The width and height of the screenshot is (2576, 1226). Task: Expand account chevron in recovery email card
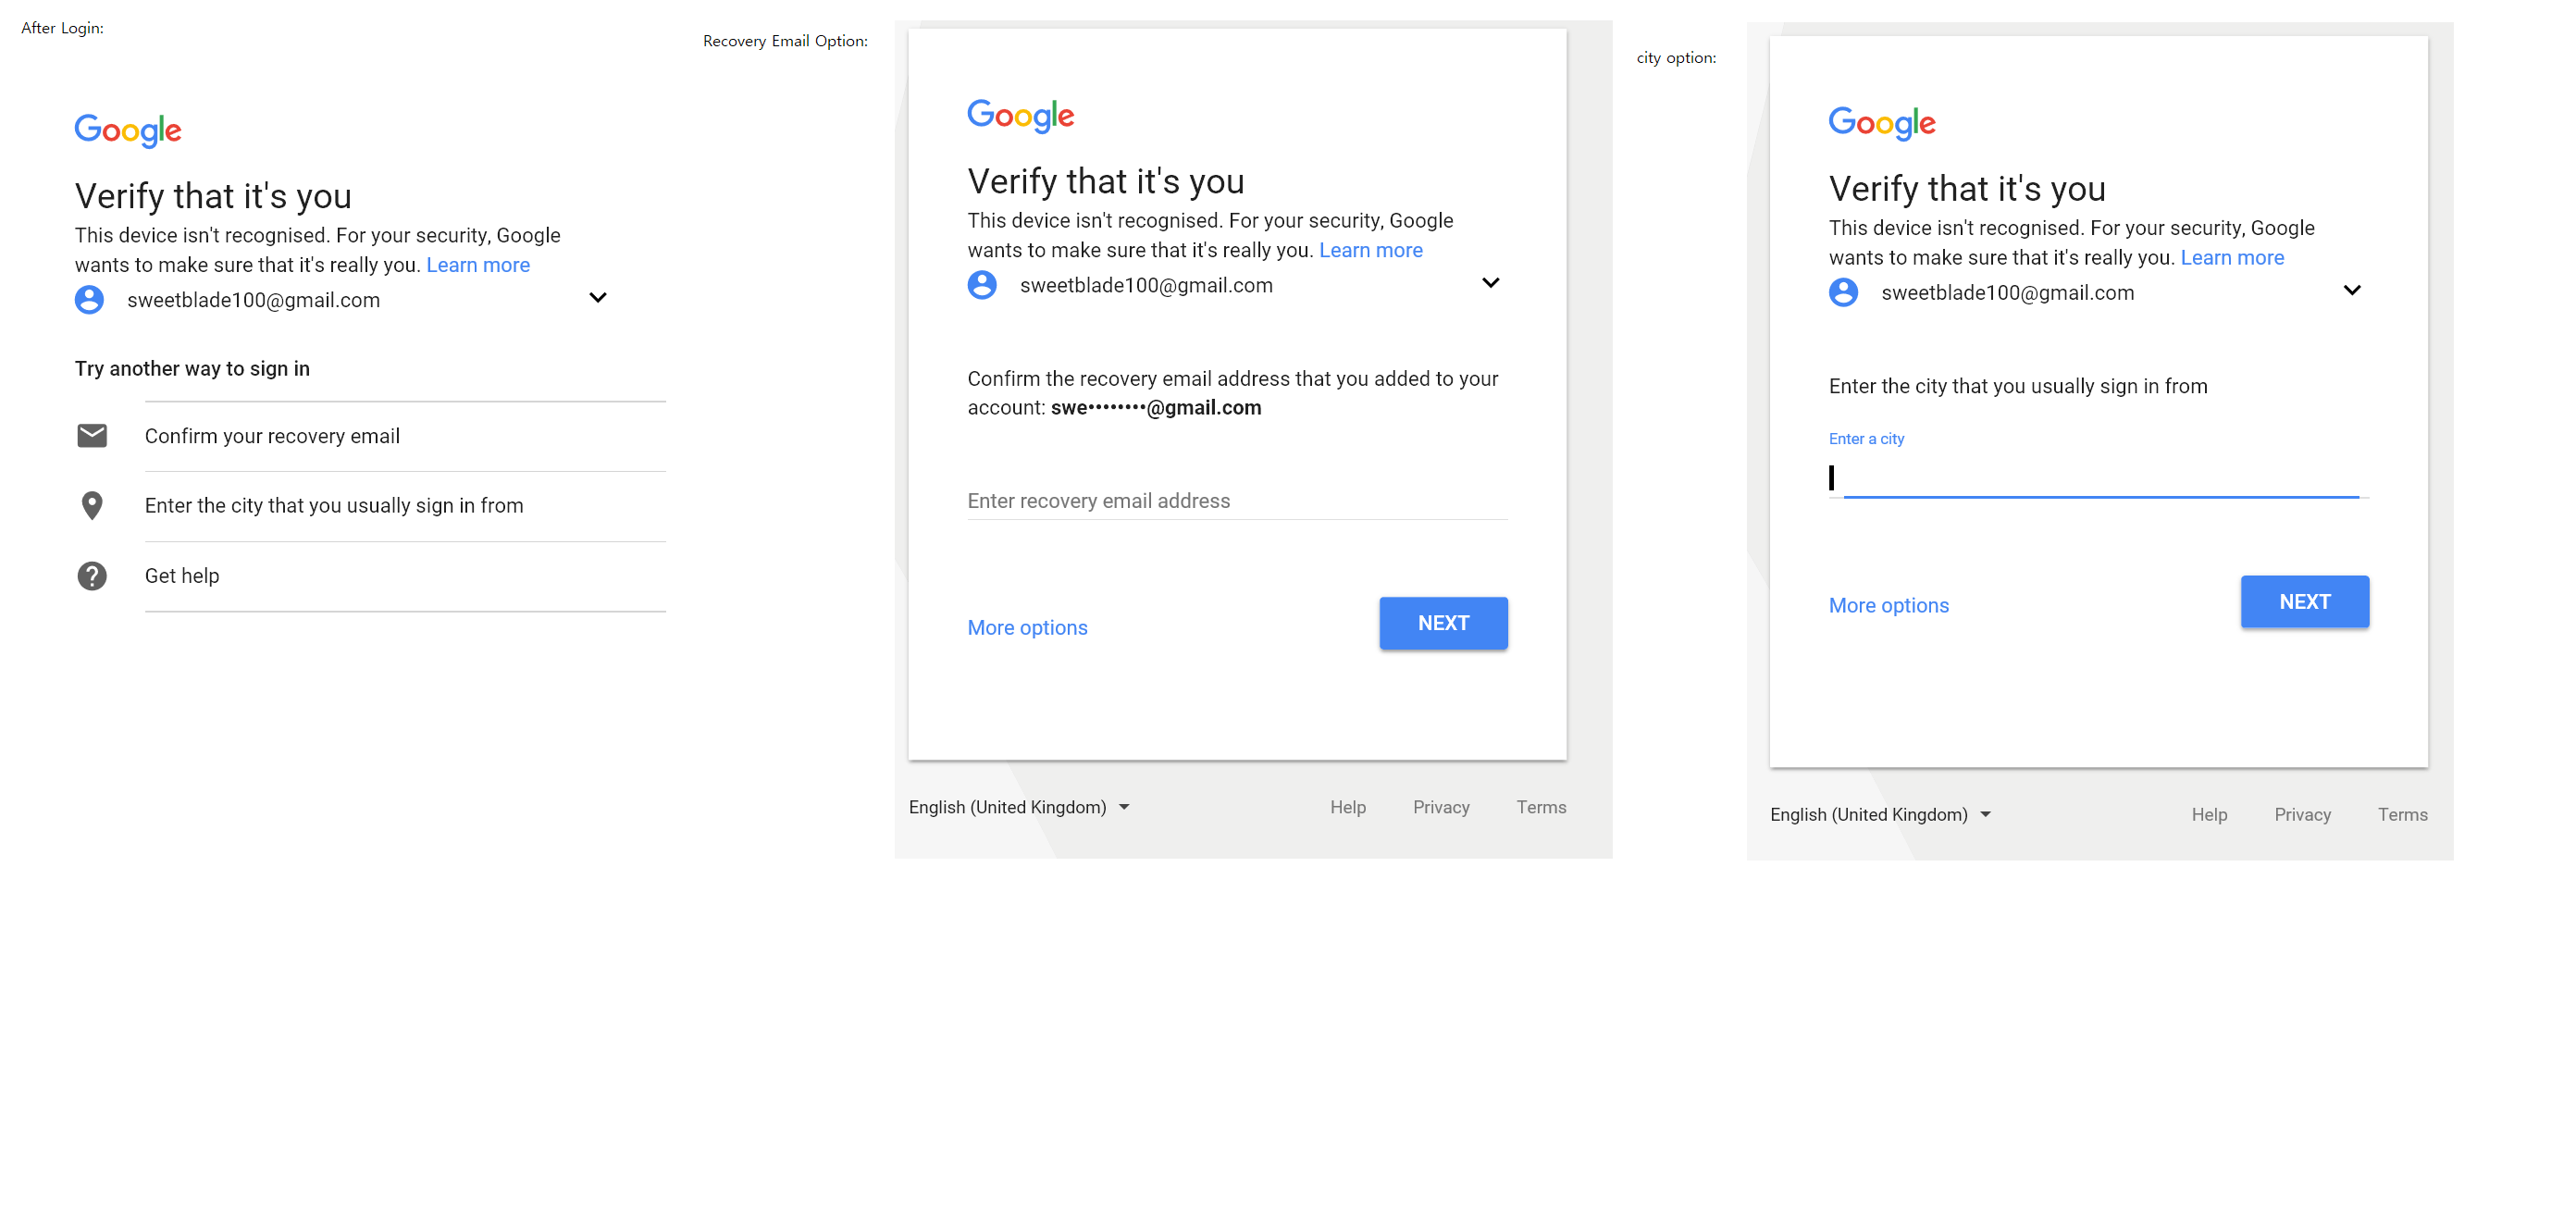(1490, 283)
